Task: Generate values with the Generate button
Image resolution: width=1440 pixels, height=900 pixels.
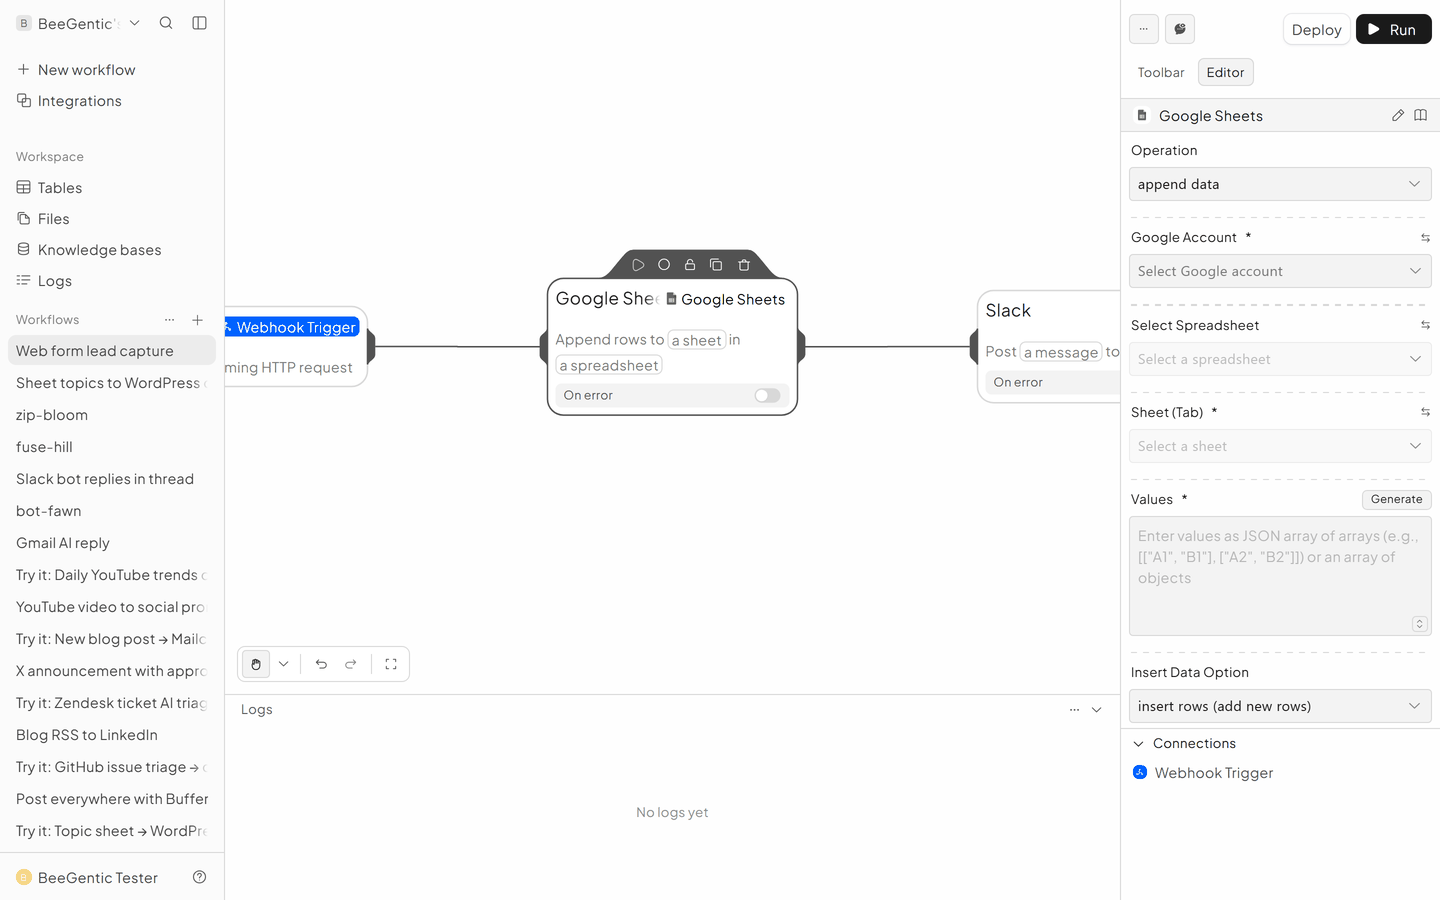Action: pos(1396,499)
